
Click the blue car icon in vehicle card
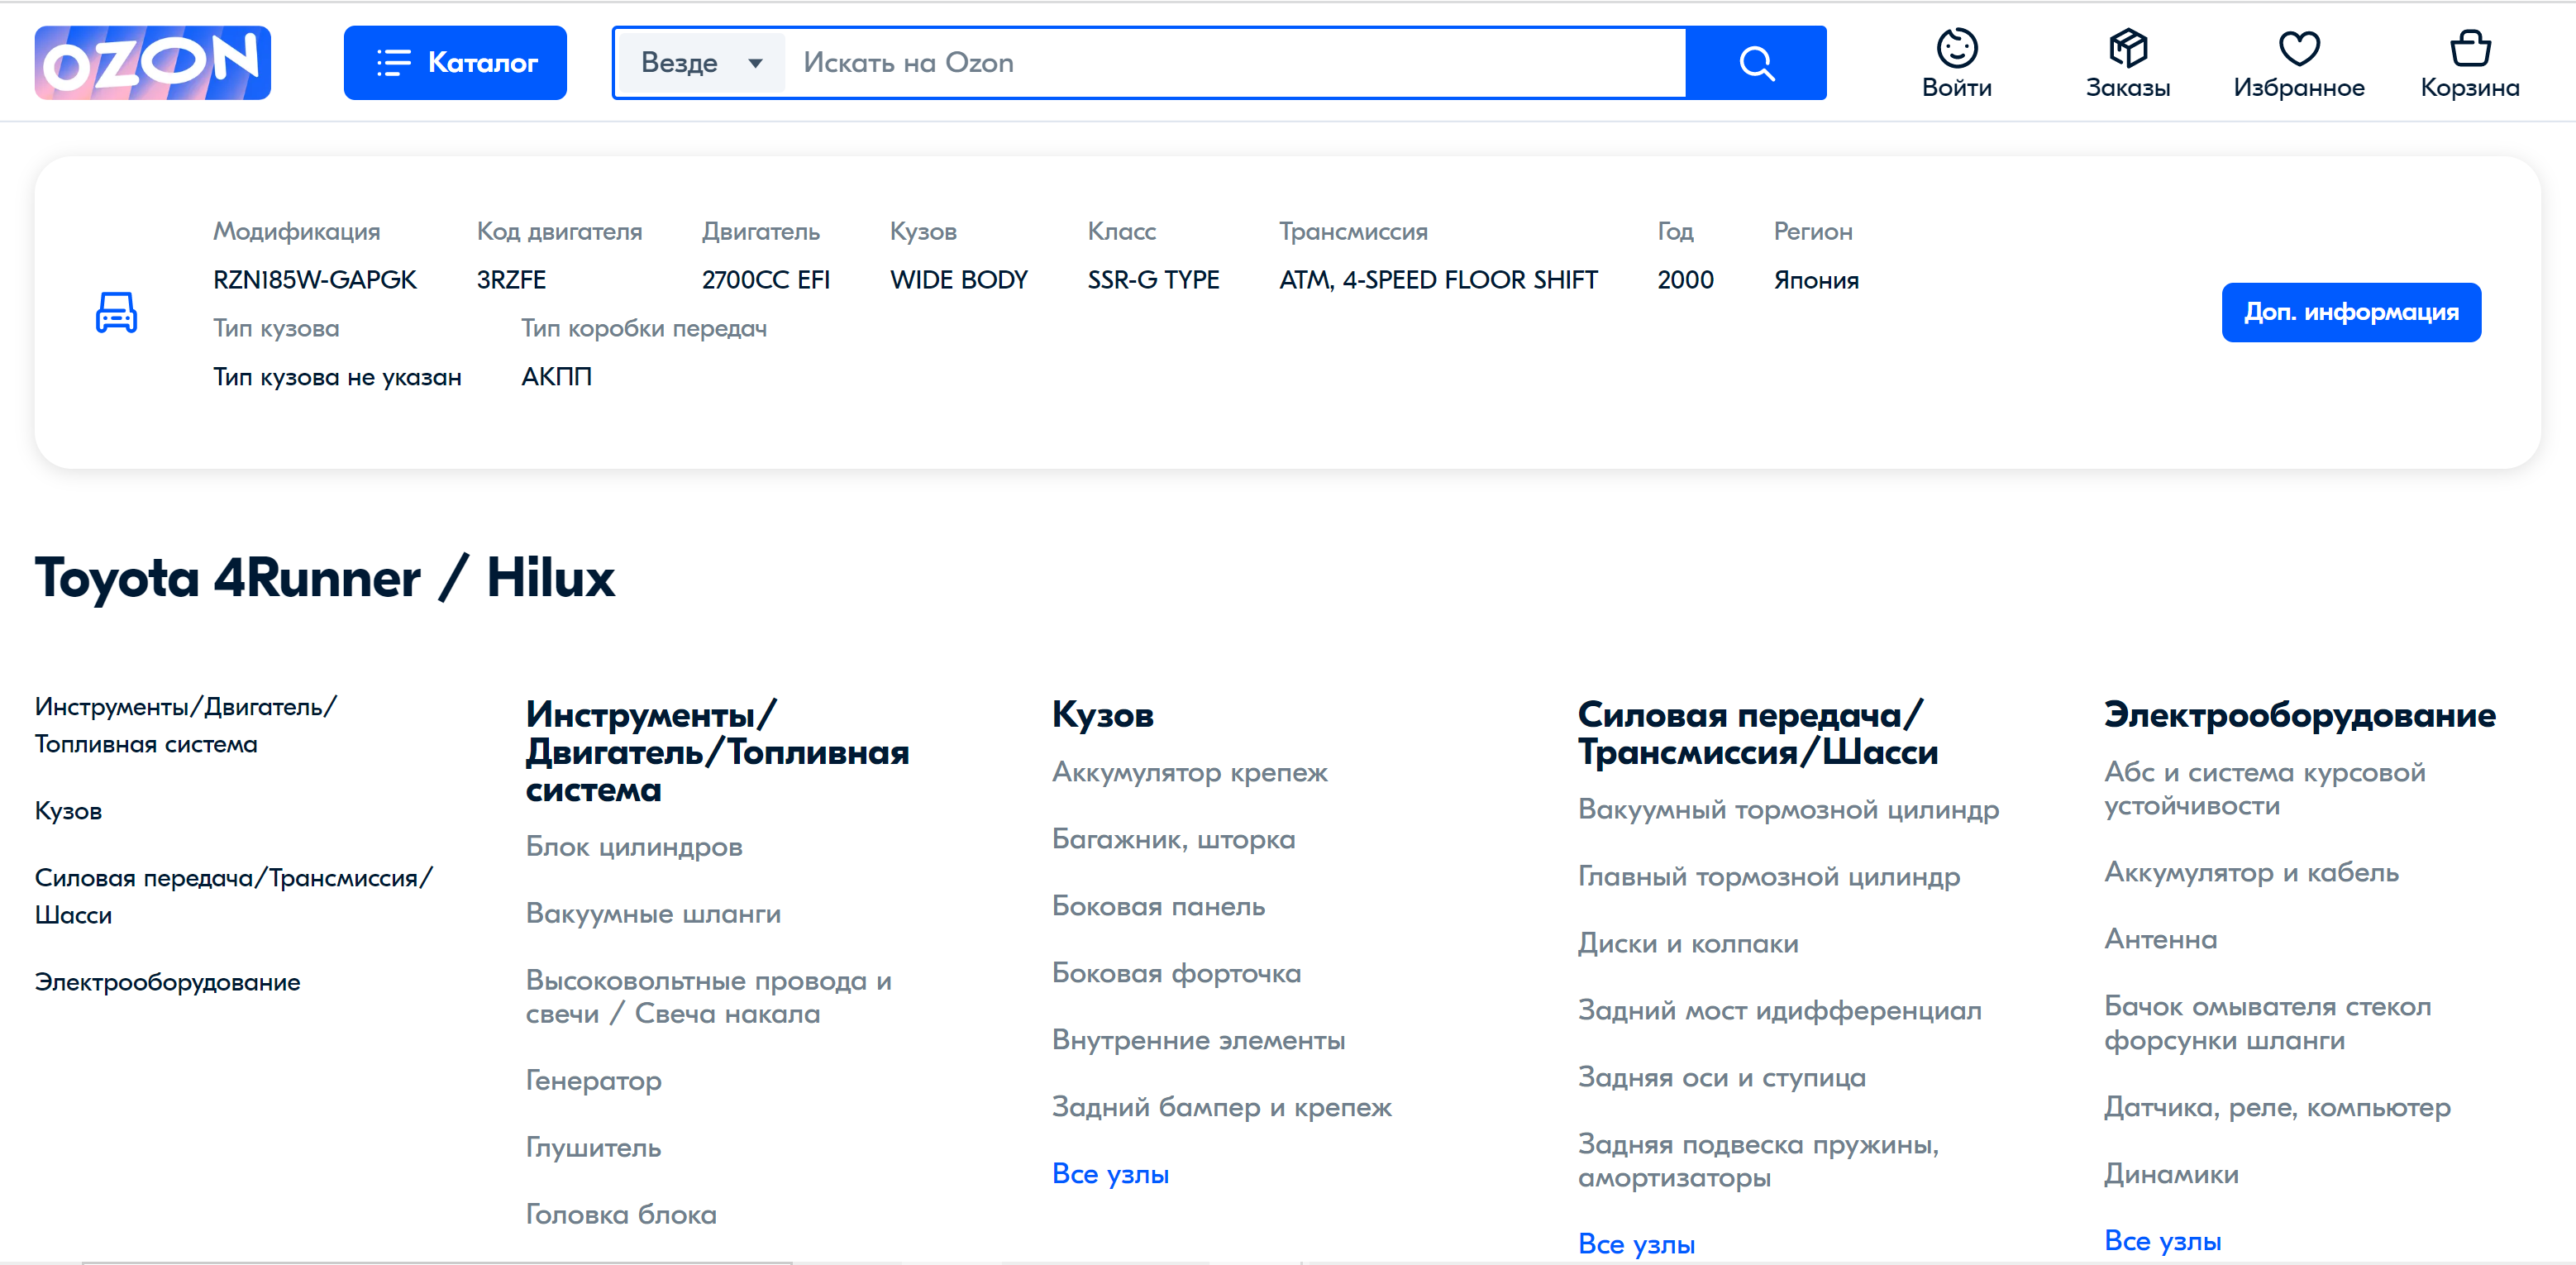pyautogui.click(x=116, y=312)
